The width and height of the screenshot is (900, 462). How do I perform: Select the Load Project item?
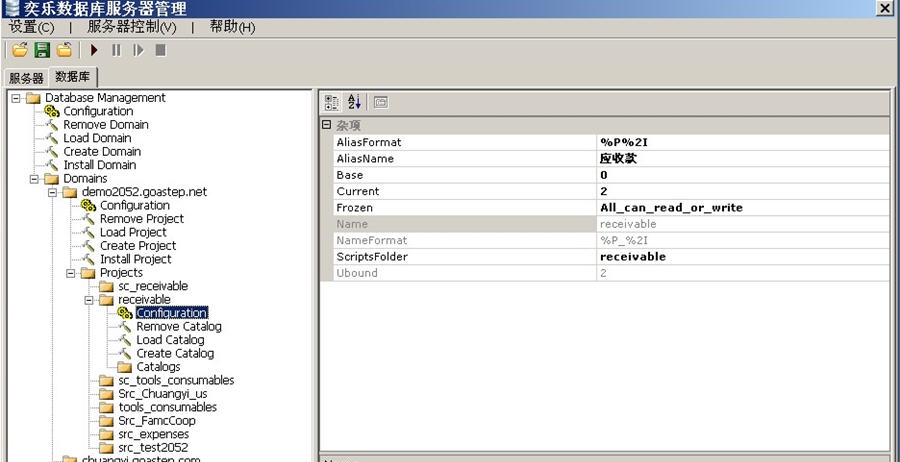tap(133, 232)
